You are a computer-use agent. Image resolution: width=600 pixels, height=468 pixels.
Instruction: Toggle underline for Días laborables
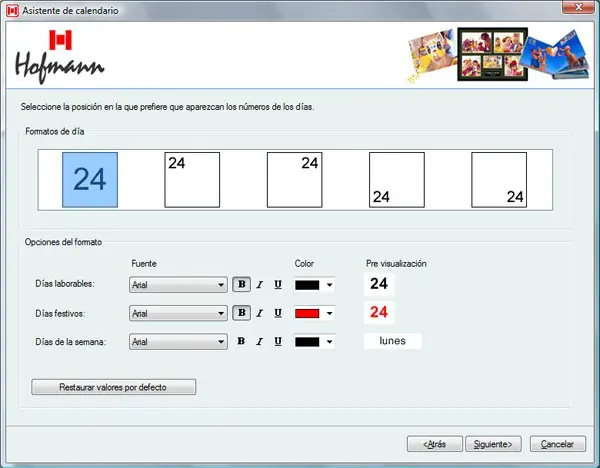point(278,285)
